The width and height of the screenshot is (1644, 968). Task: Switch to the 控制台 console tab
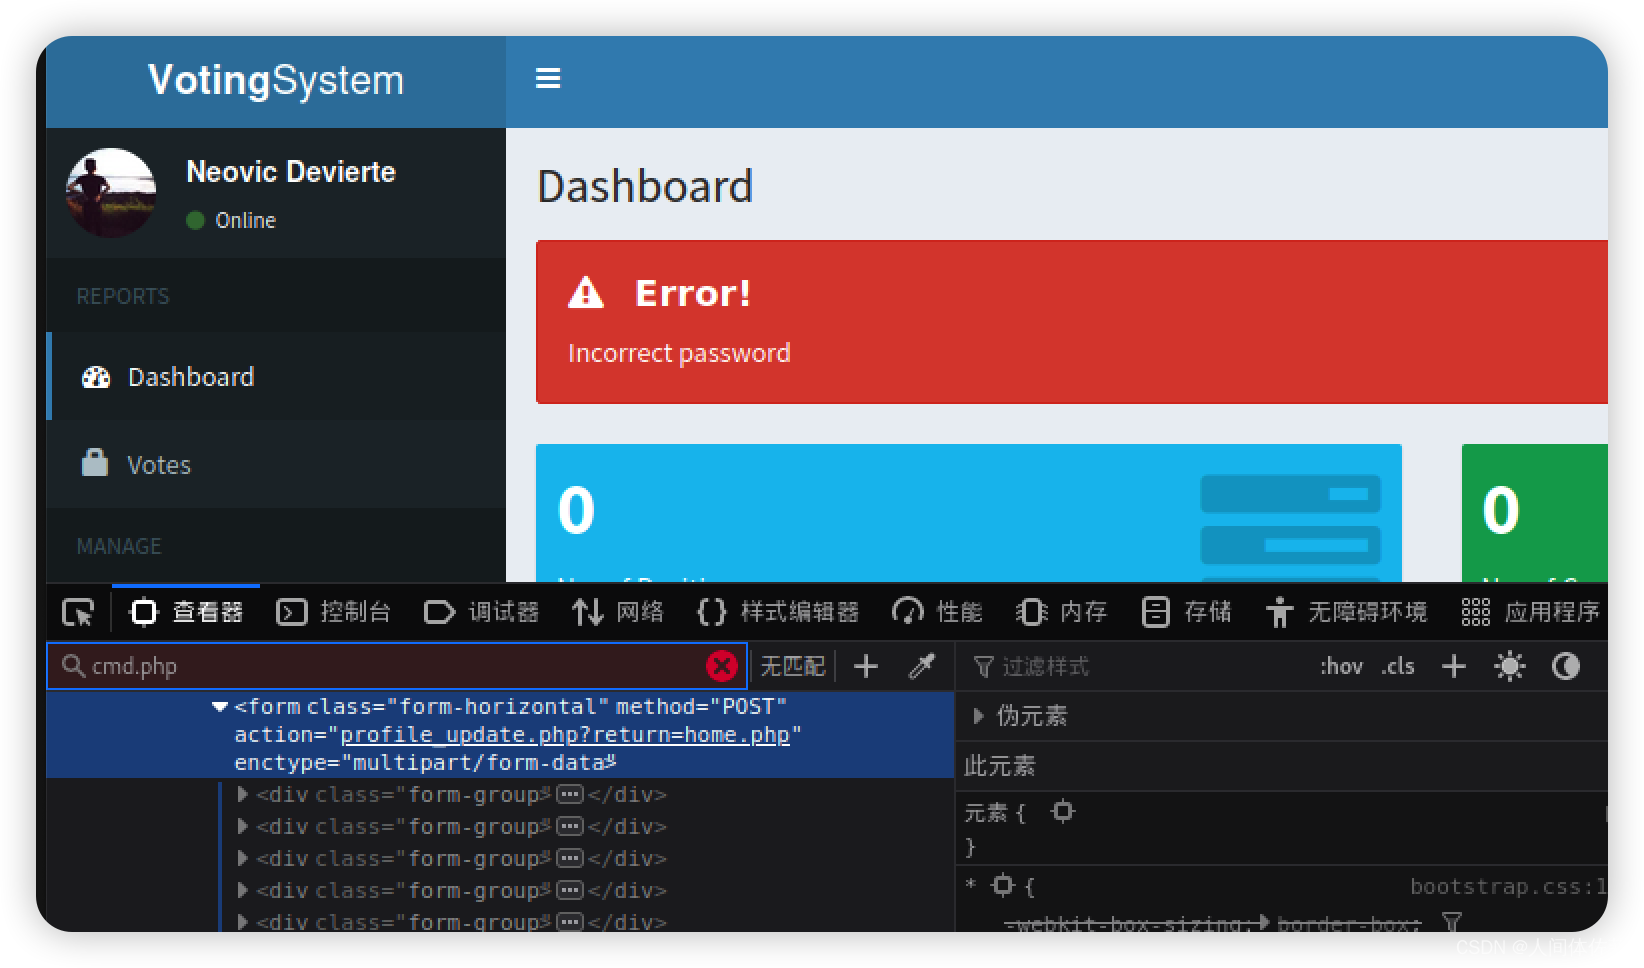(x=333, y=612)
